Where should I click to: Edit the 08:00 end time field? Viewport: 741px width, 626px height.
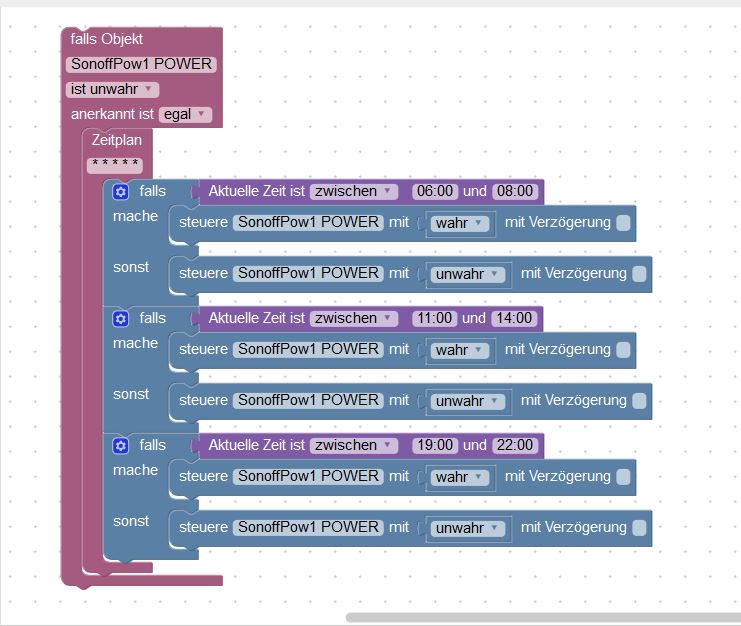click(x=515, y=191)
